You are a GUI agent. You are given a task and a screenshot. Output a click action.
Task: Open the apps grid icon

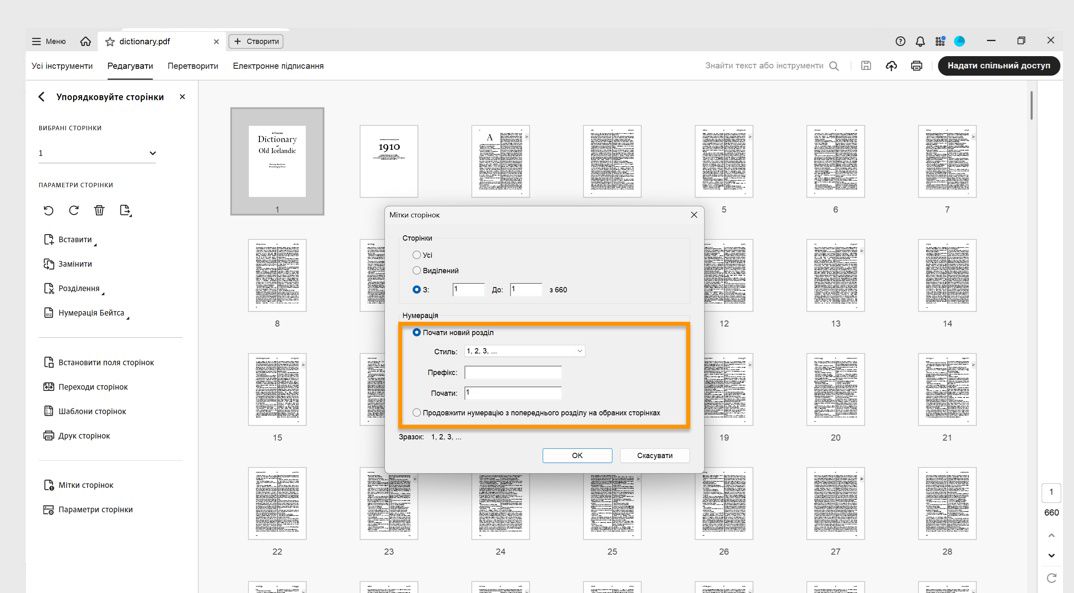point(940,41)
